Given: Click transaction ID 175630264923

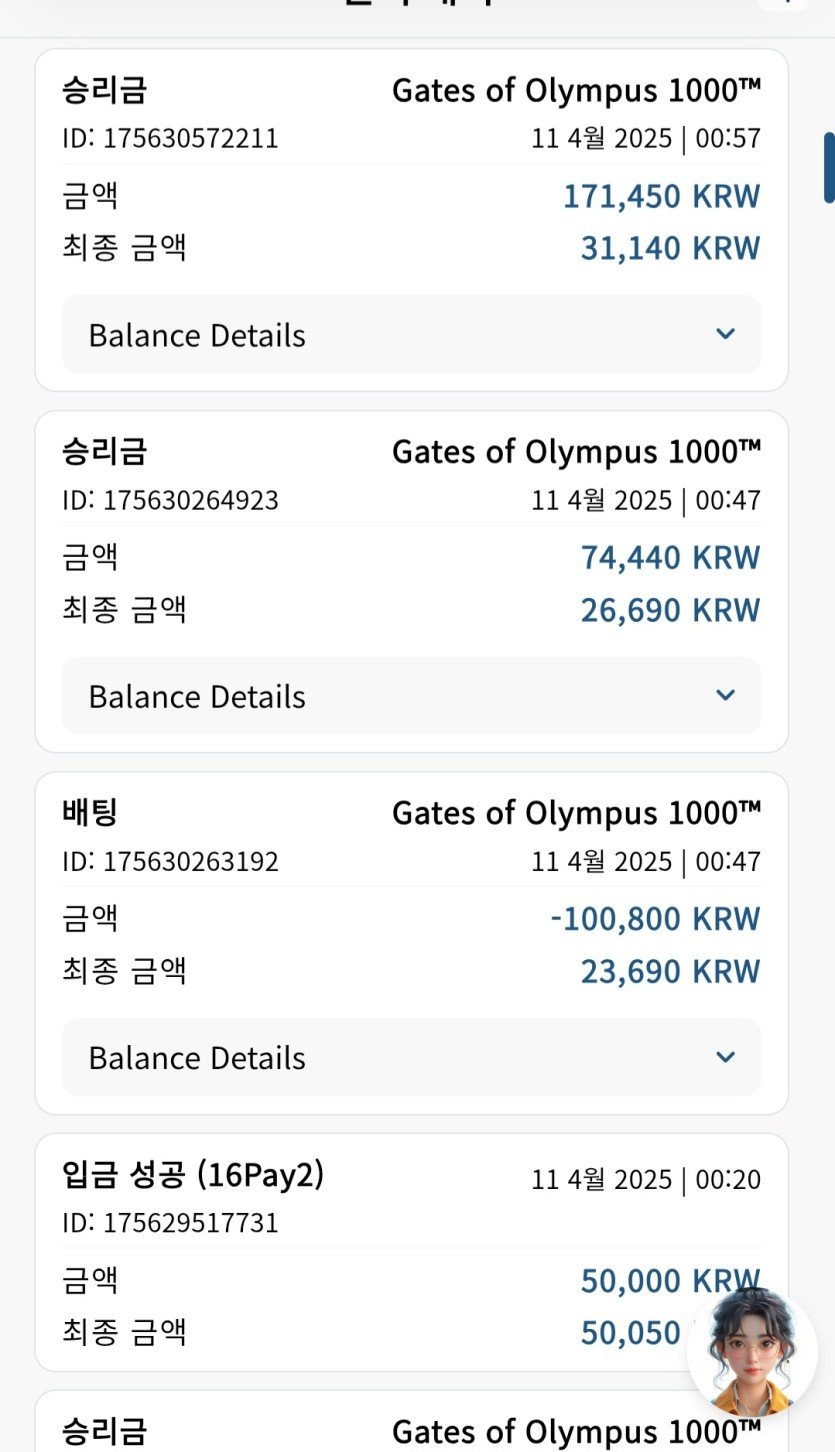Looking at the screenshot, I should 170,500.
